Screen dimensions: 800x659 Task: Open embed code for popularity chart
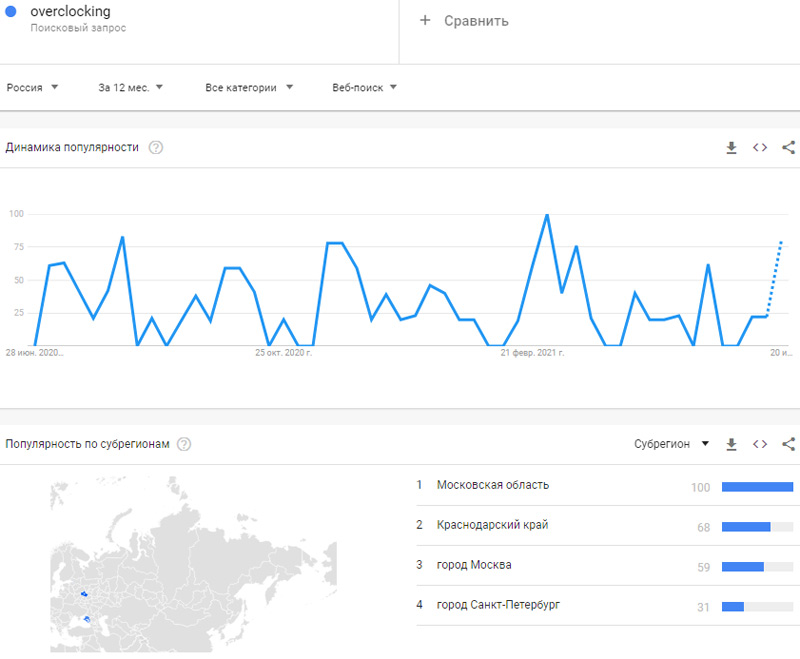[x=760, y=148]
